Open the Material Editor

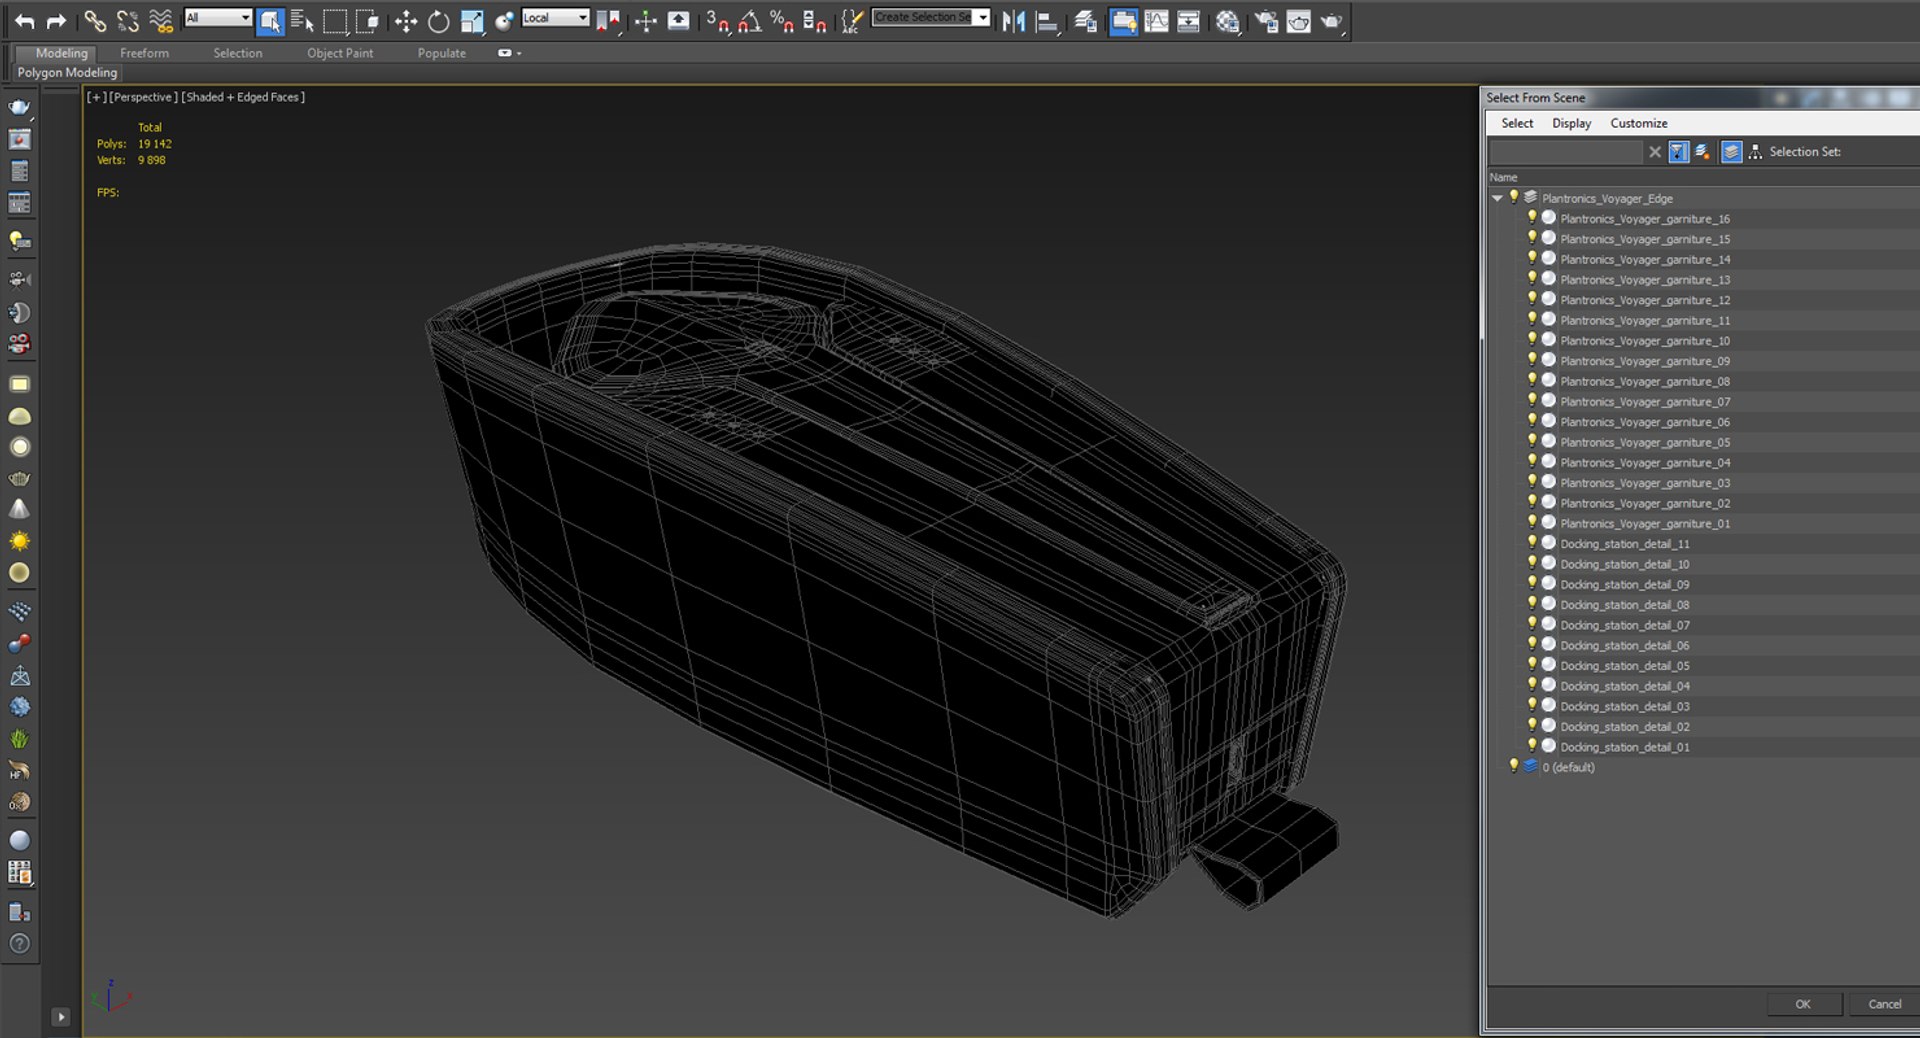(x=1228, y=21)
